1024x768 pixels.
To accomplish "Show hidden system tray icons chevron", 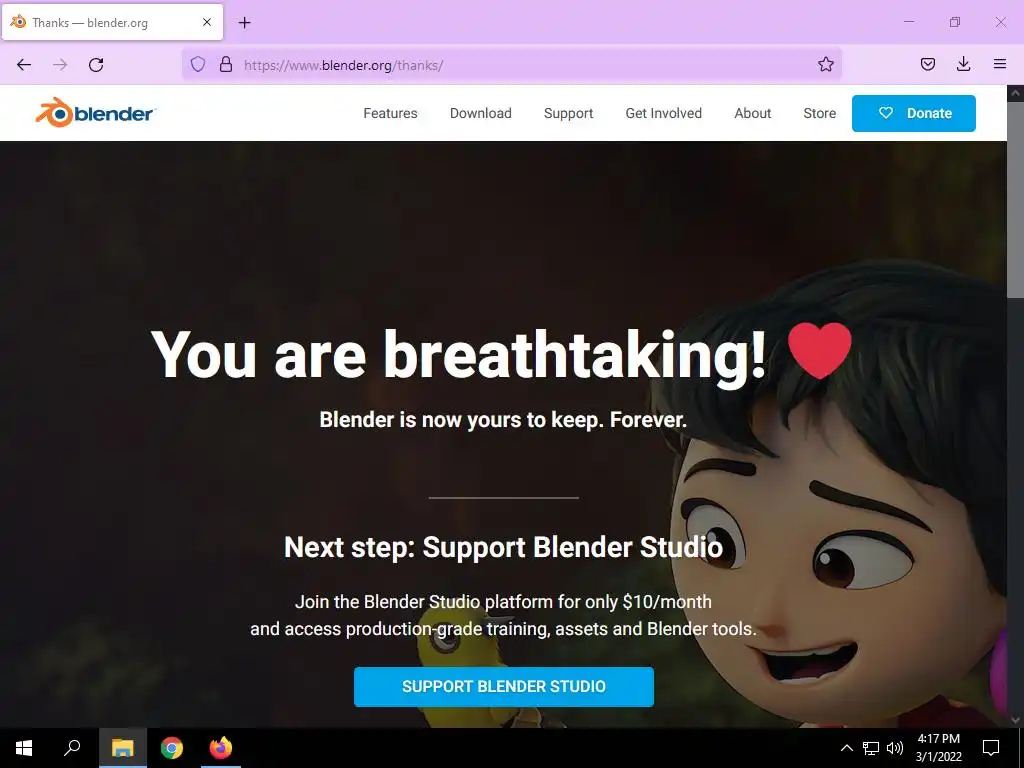I will click(846, 748).
